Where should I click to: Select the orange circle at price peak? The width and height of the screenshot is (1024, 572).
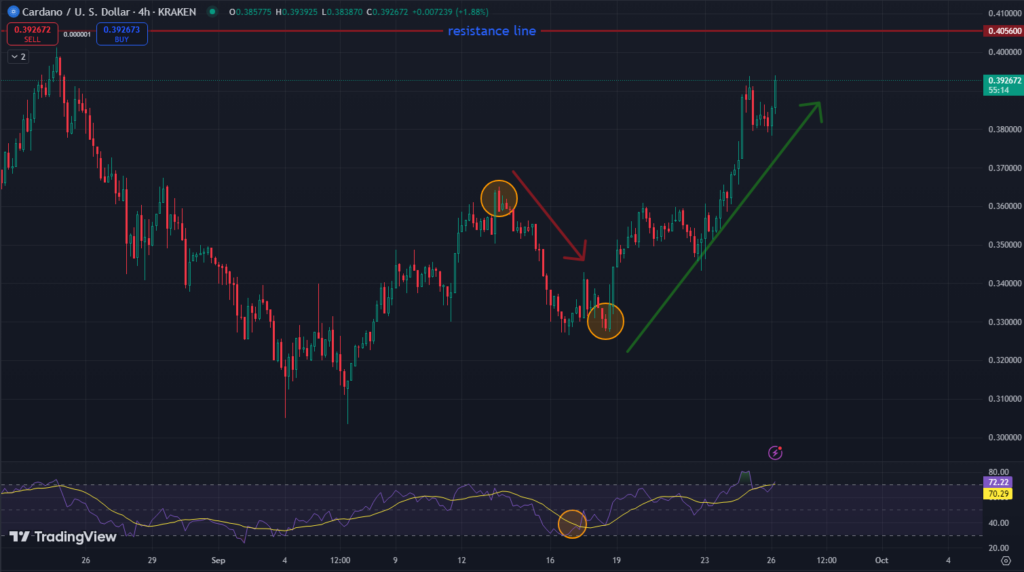pyautogui.click(x=499, y=199)
